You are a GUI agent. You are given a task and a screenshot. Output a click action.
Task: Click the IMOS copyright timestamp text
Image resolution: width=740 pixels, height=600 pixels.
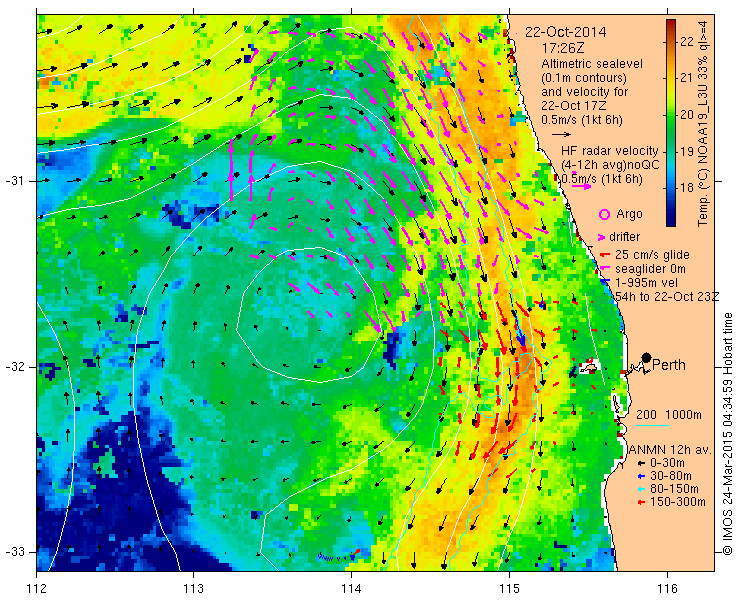[727, 434]
